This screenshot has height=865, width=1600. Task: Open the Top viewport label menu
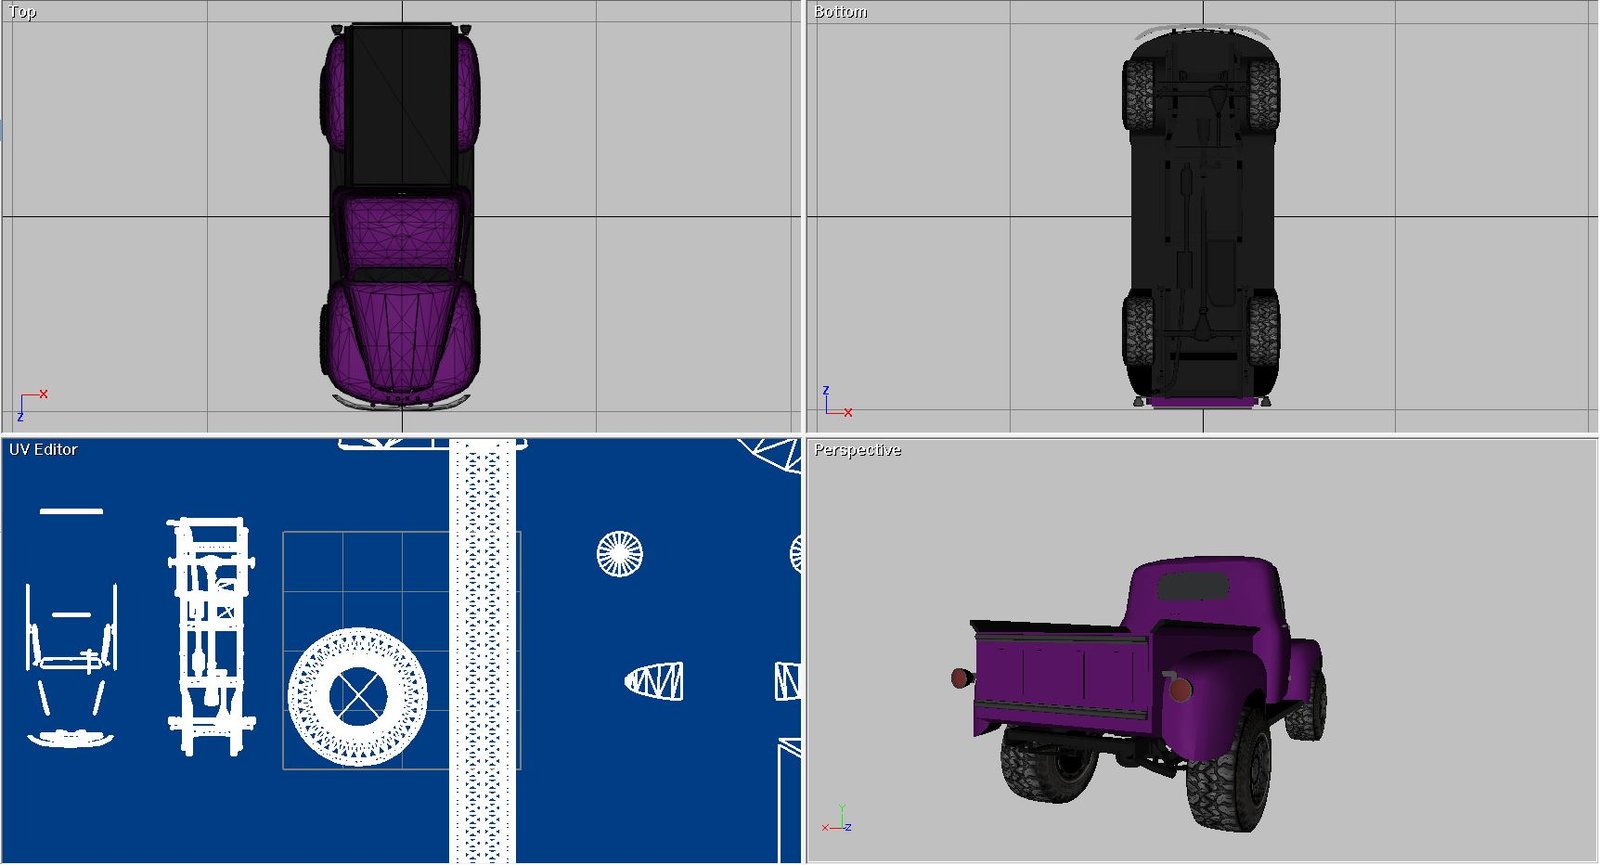[22, 12]
